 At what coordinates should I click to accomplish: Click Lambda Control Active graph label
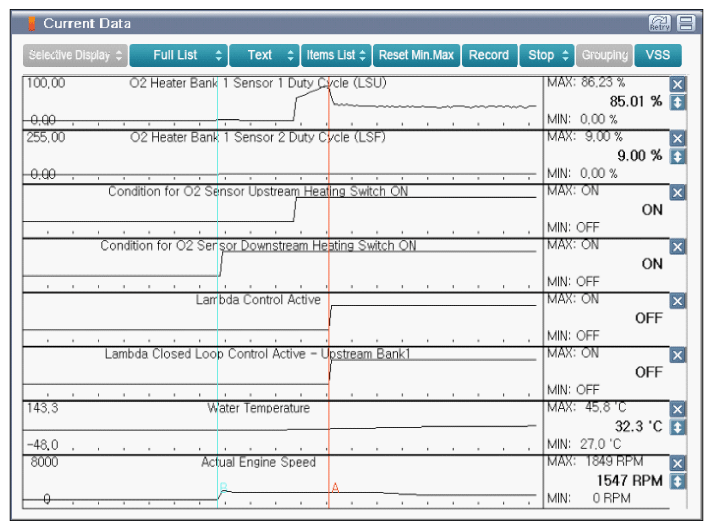tap(258, 300)
